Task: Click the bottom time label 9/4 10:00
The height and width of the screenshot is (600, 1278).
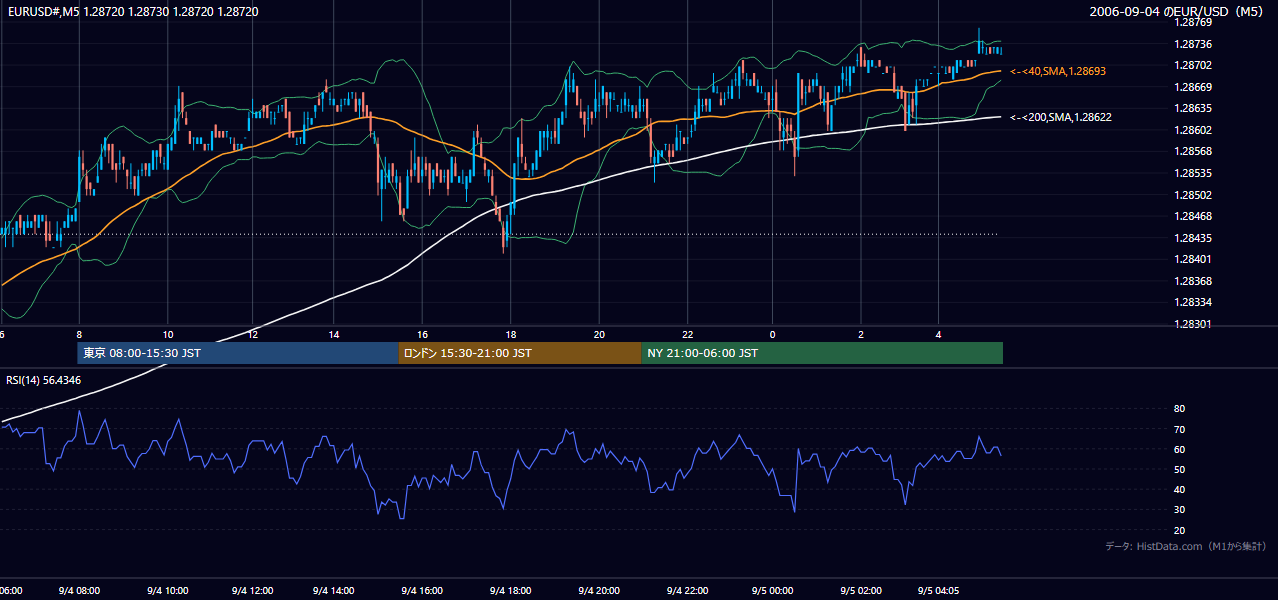Action: click(x=167, y=591)
